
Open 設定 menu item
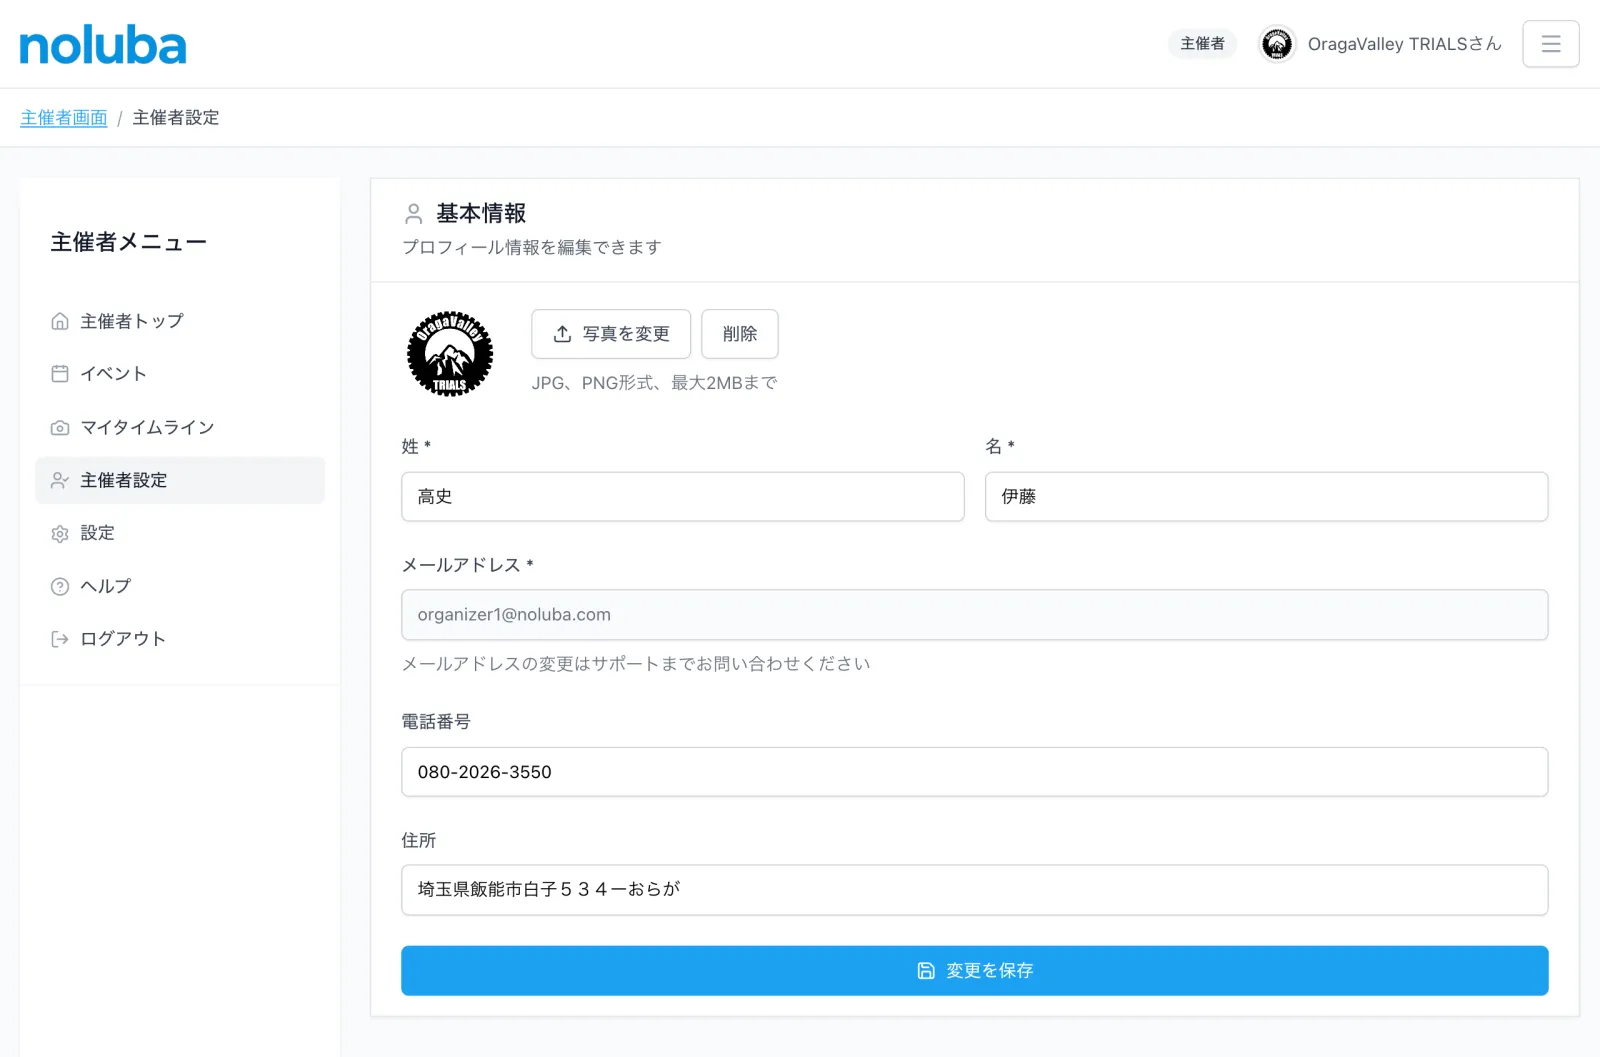pos(180,533)
